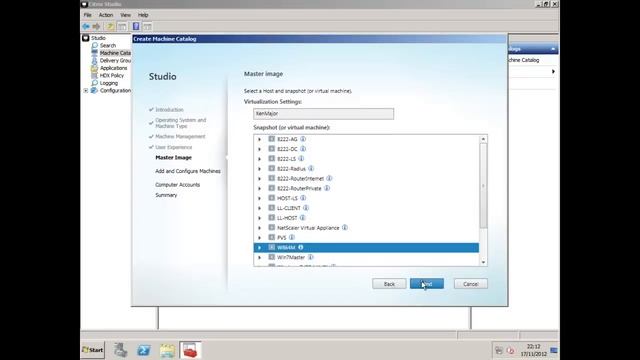640x360 pixels.
Task: Expand the 8222-Radius snapshot tree
Action: (260, 169)
